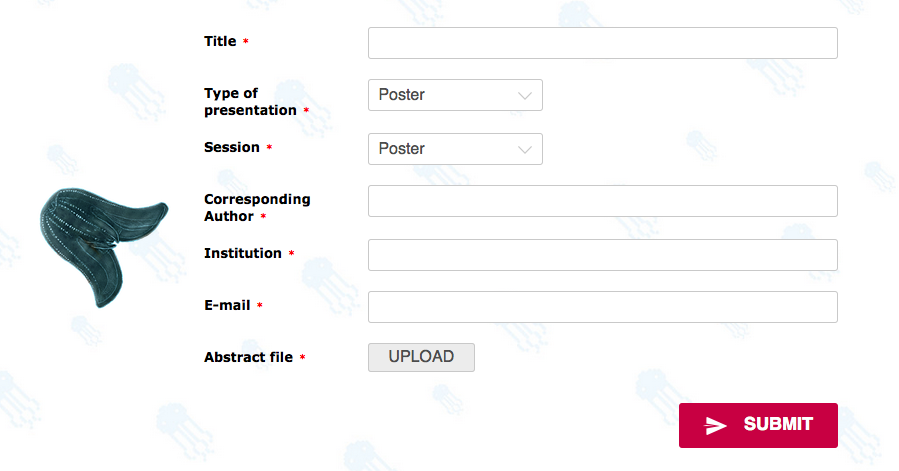The image size is (899, 471).
Task: Submit the form with SUBMIT button
Action: click(758, 425)
